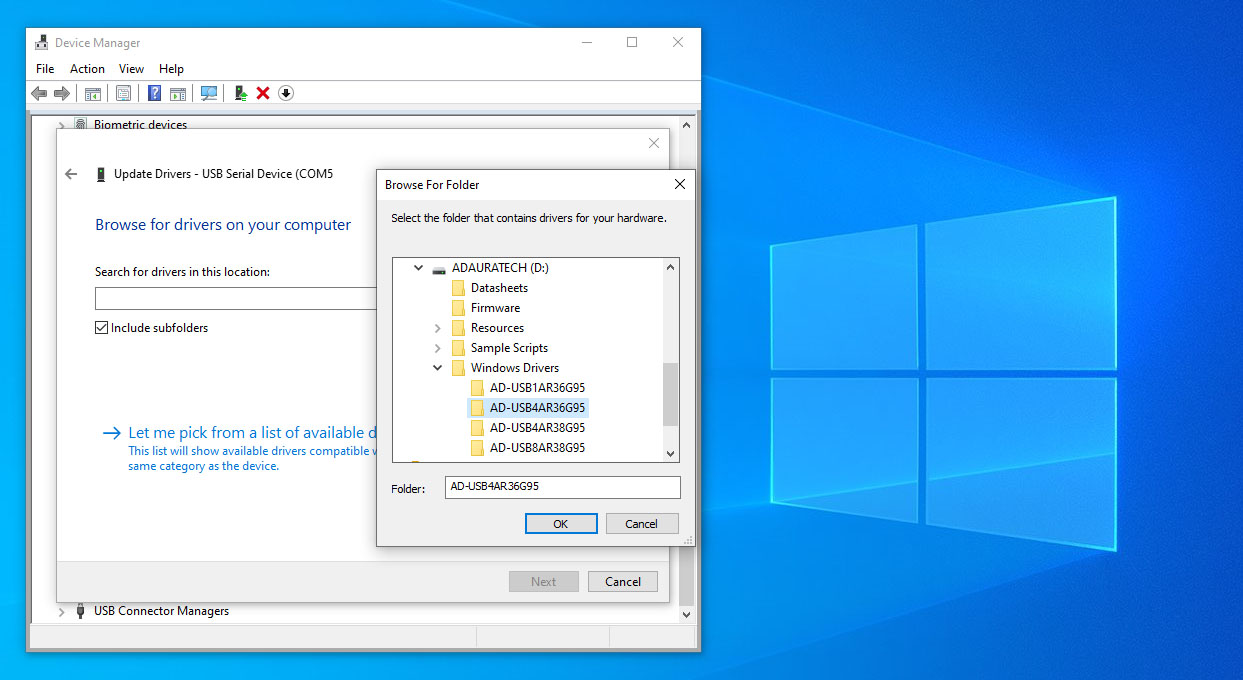Click the red X Uninstall device icon
The width and height of the screenshot is (1243, 680).
(263, 93)
